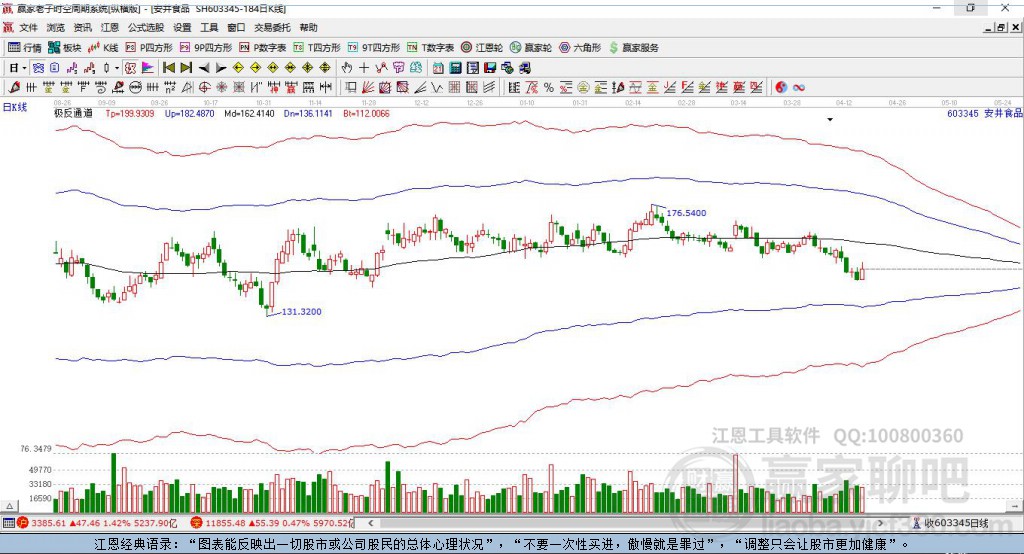This screenshot has width=1024, height=554.
Task: Switch to K线 chart view
Action: [x=103, y=48]
